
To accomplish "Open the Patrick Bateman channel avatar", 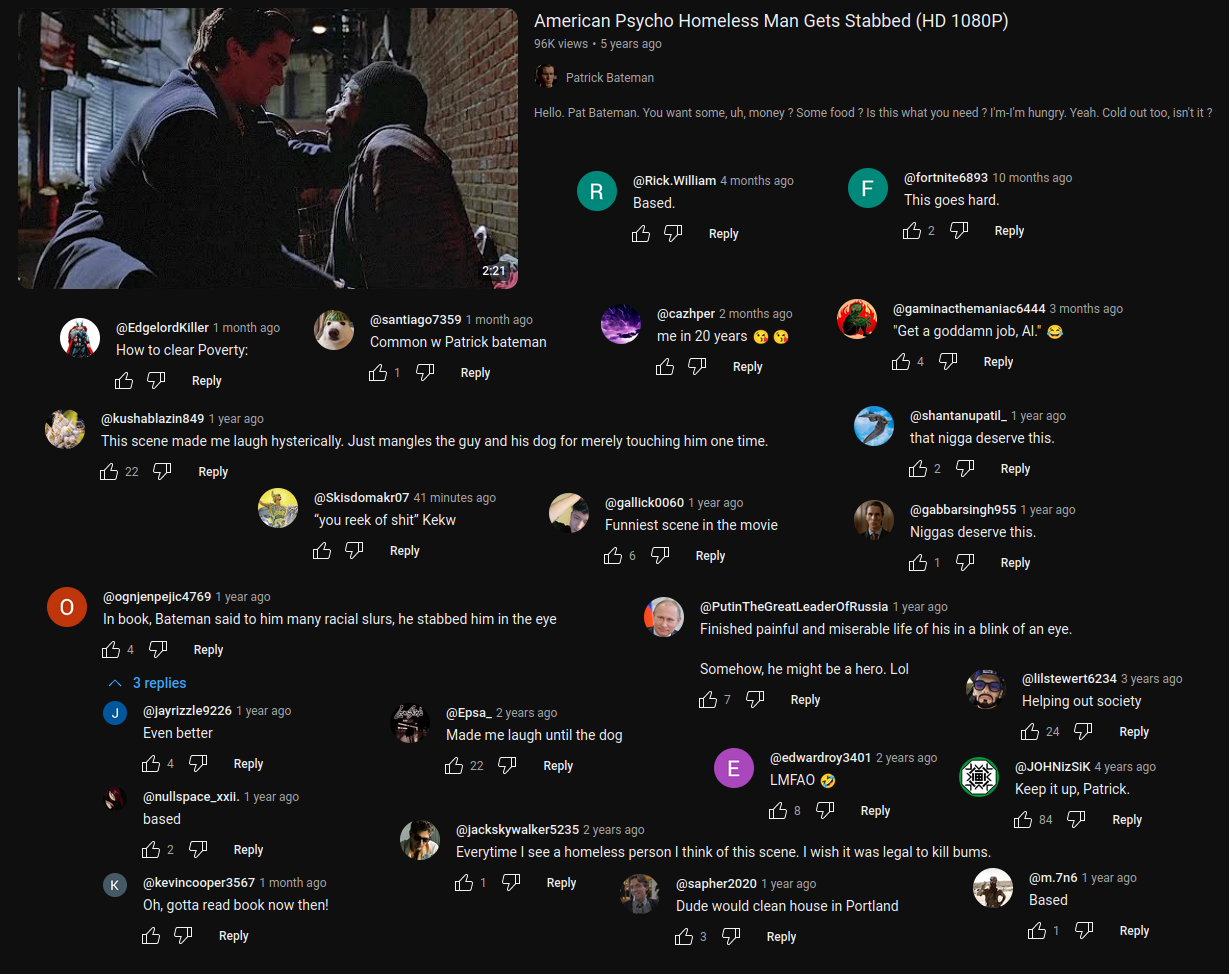I will pyautogui.click(x=545, y=77).
